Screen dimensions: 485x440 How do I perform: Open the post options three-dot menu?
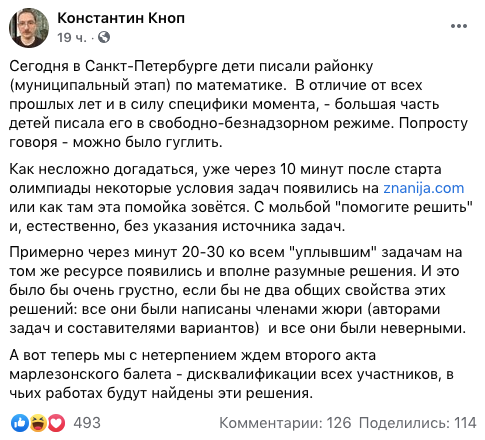pyautogui.click(x=459, y=26)
